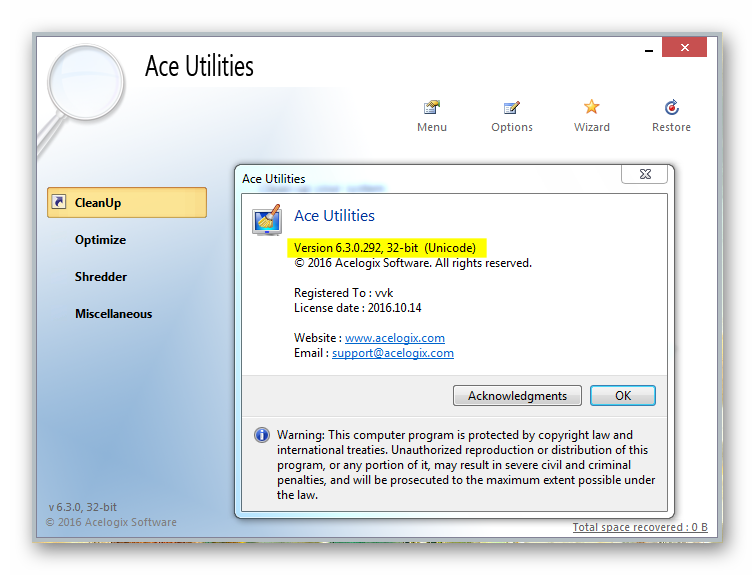Click the Acknowledgments button
Screen dimensions: 755x575
[x=517, y=395]
